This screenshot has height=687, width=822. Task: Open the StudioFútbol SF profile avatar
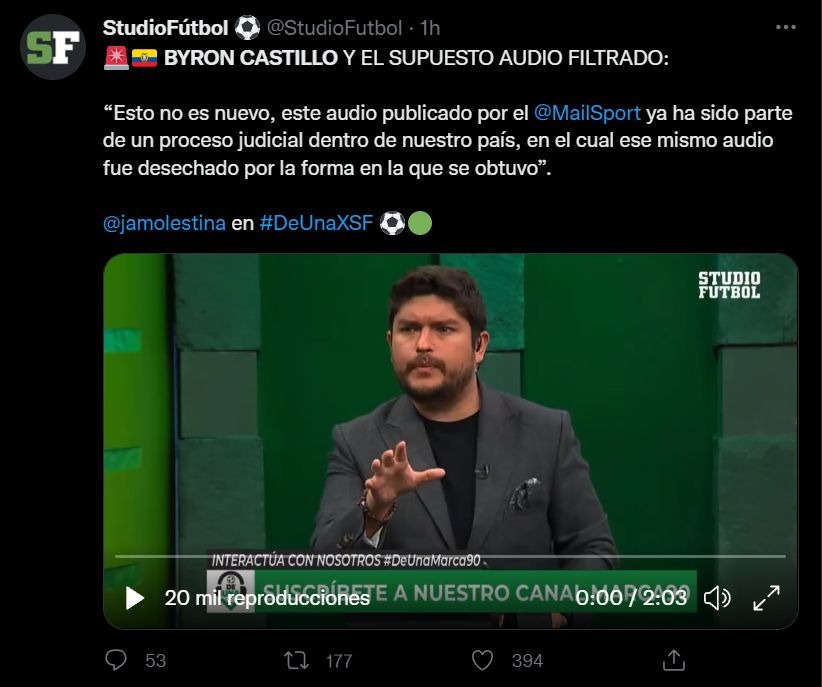(52, 47)
